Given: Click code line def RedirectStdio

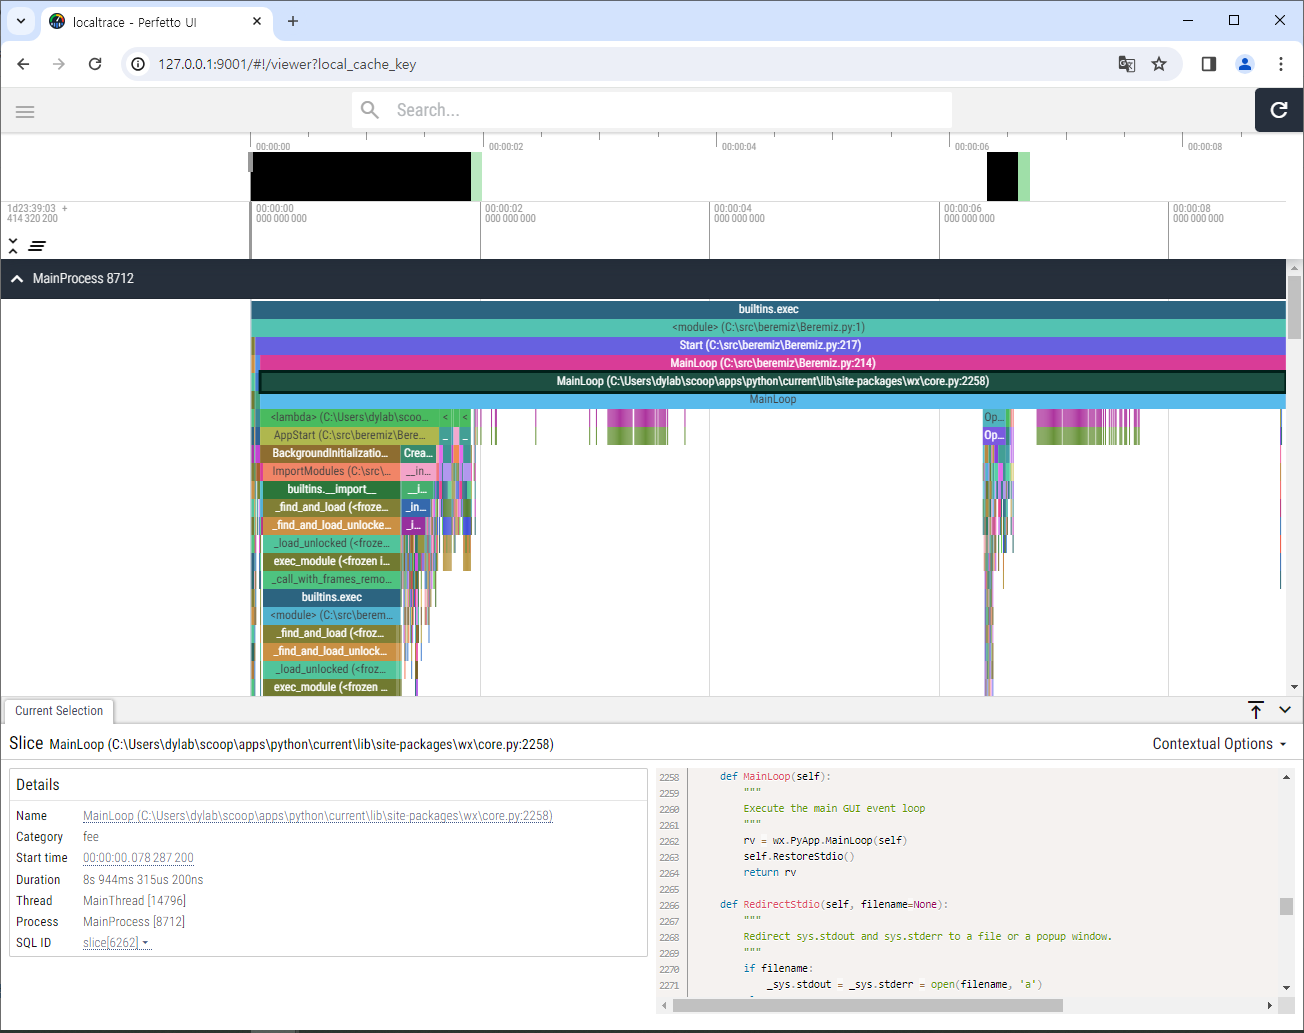Looking at the screenshot, I should (833, 905).
